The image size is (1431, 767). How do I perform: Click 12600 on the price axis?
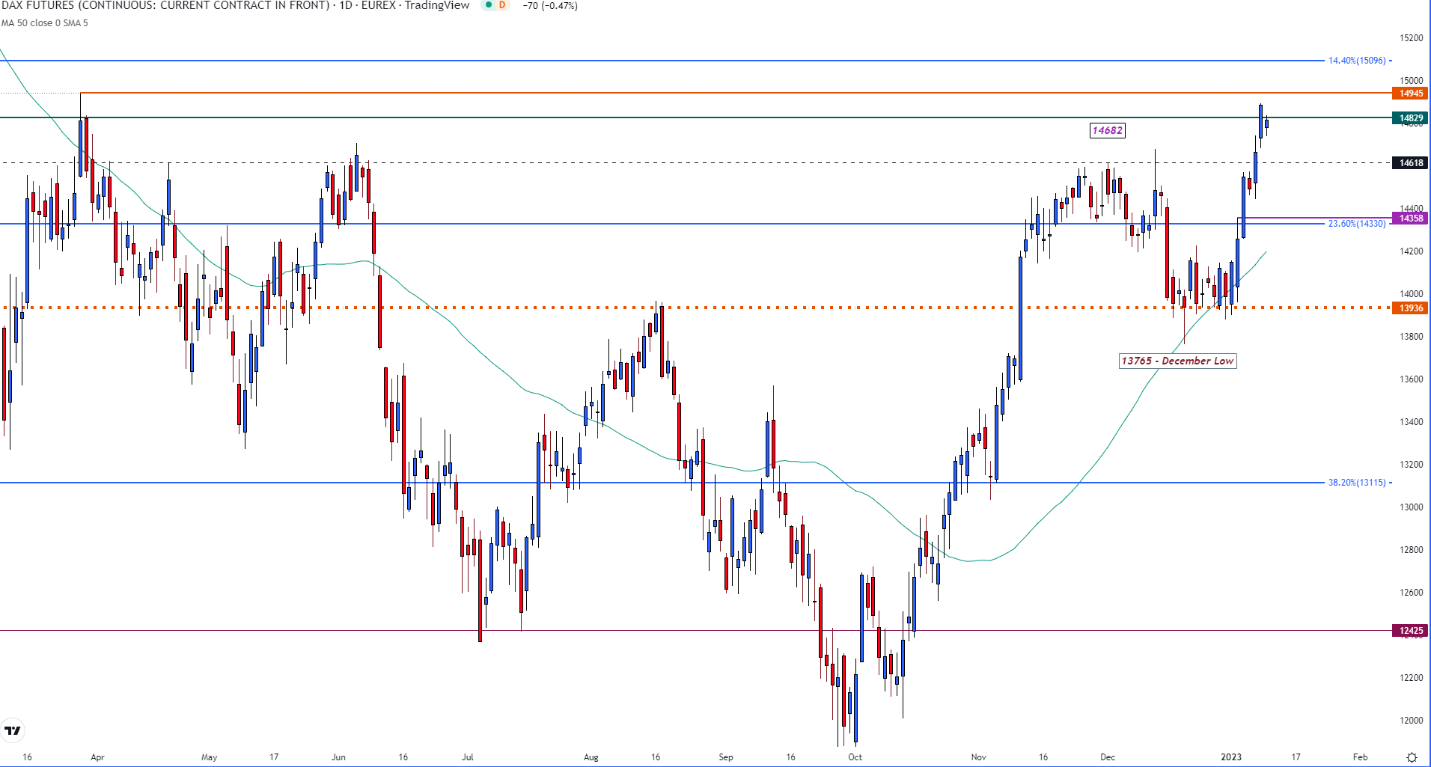point(1412,592)
